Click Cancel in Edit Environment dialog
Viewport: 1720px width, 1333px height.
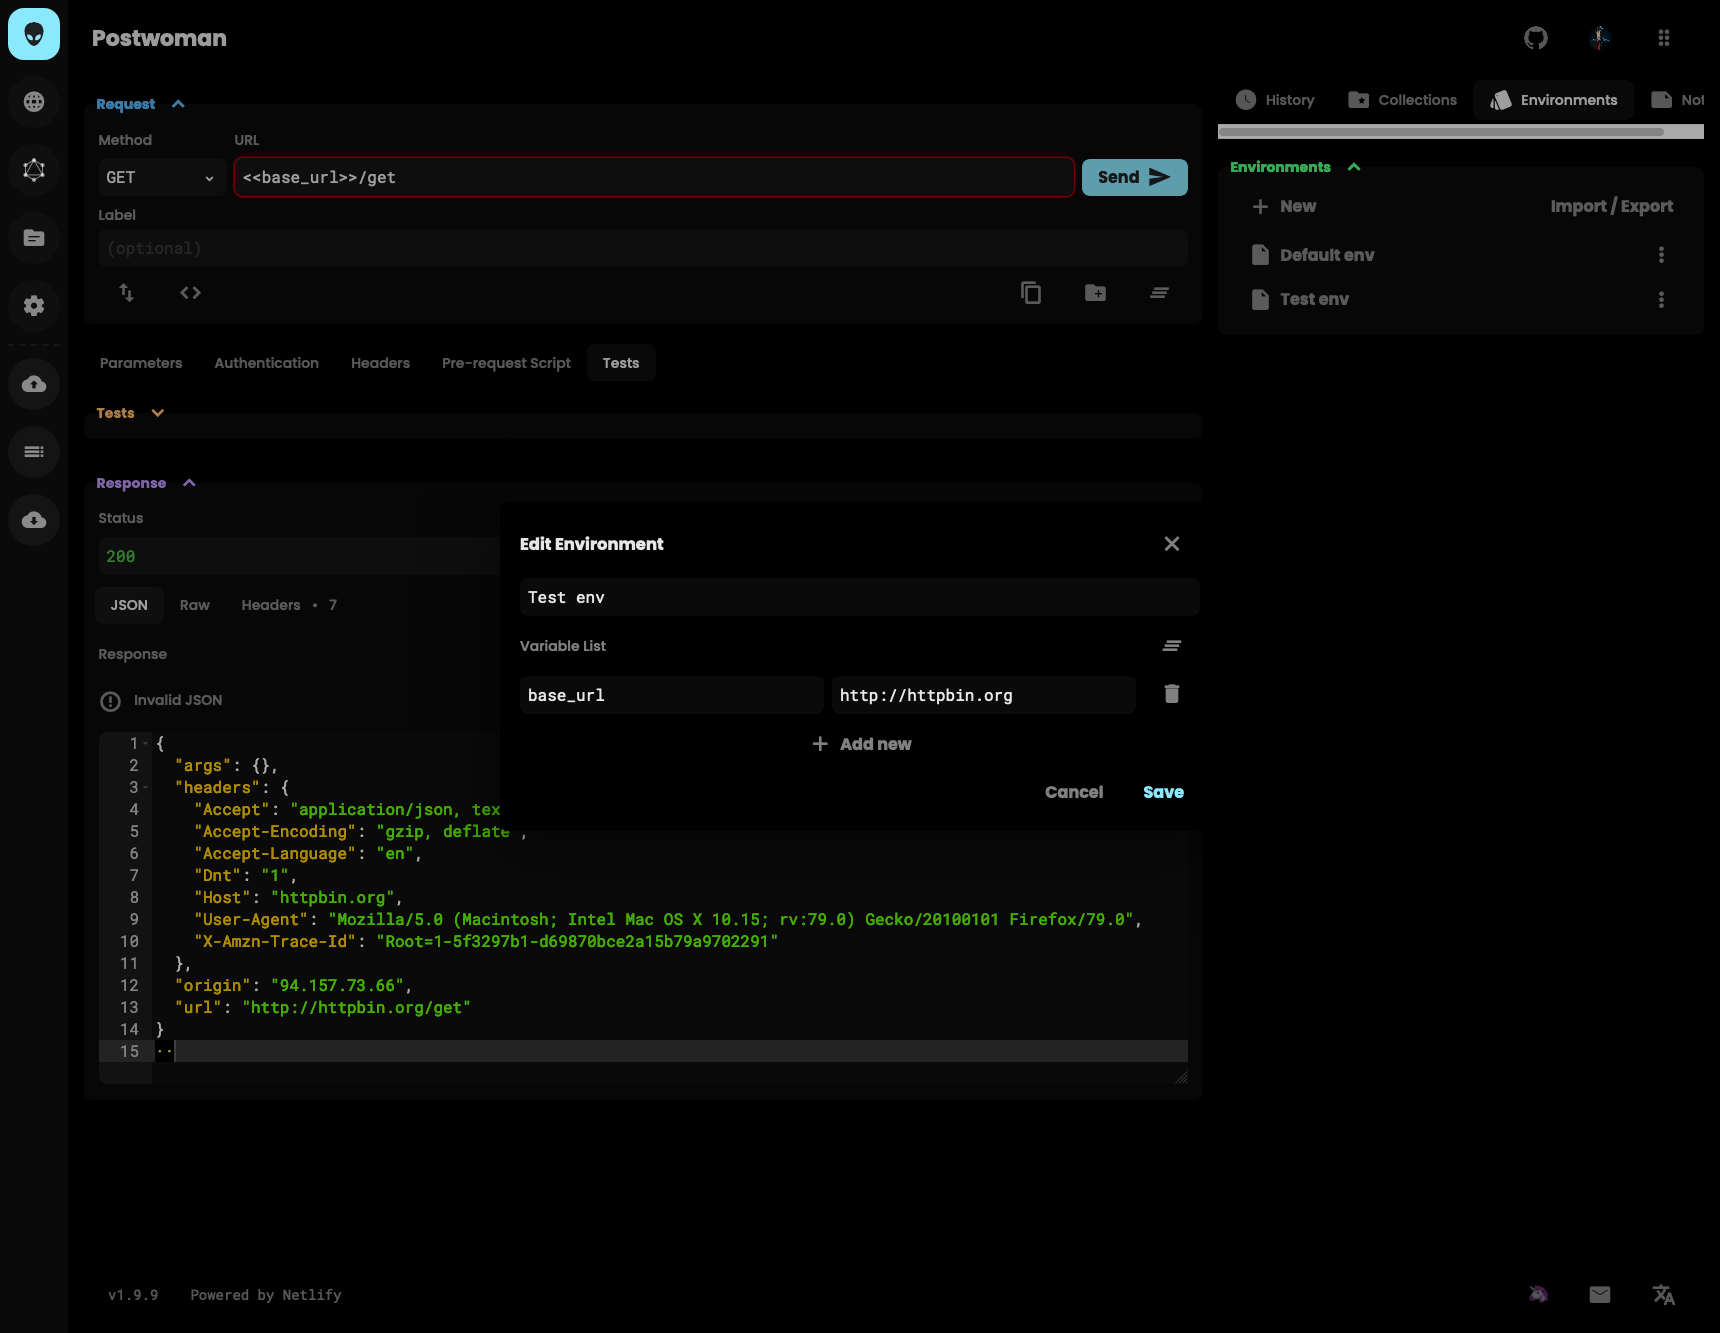(1074, 792)
